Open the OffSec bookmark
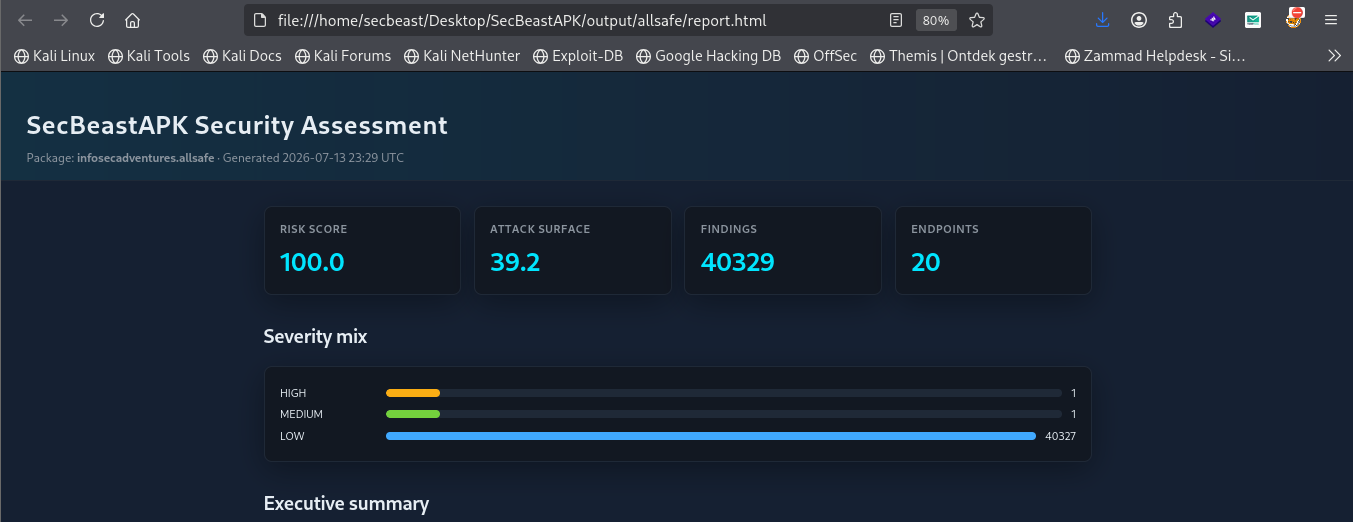1353x522 pixels. pyautogui.click(x=825, y=56)
